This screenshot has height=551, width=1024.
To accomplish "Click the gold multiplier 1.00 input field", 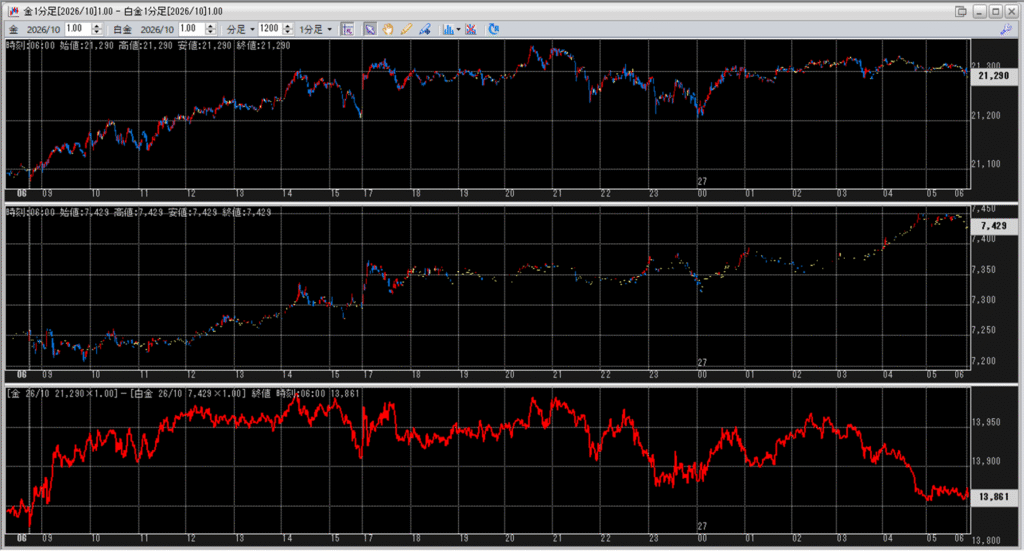I will click(74, 29).
